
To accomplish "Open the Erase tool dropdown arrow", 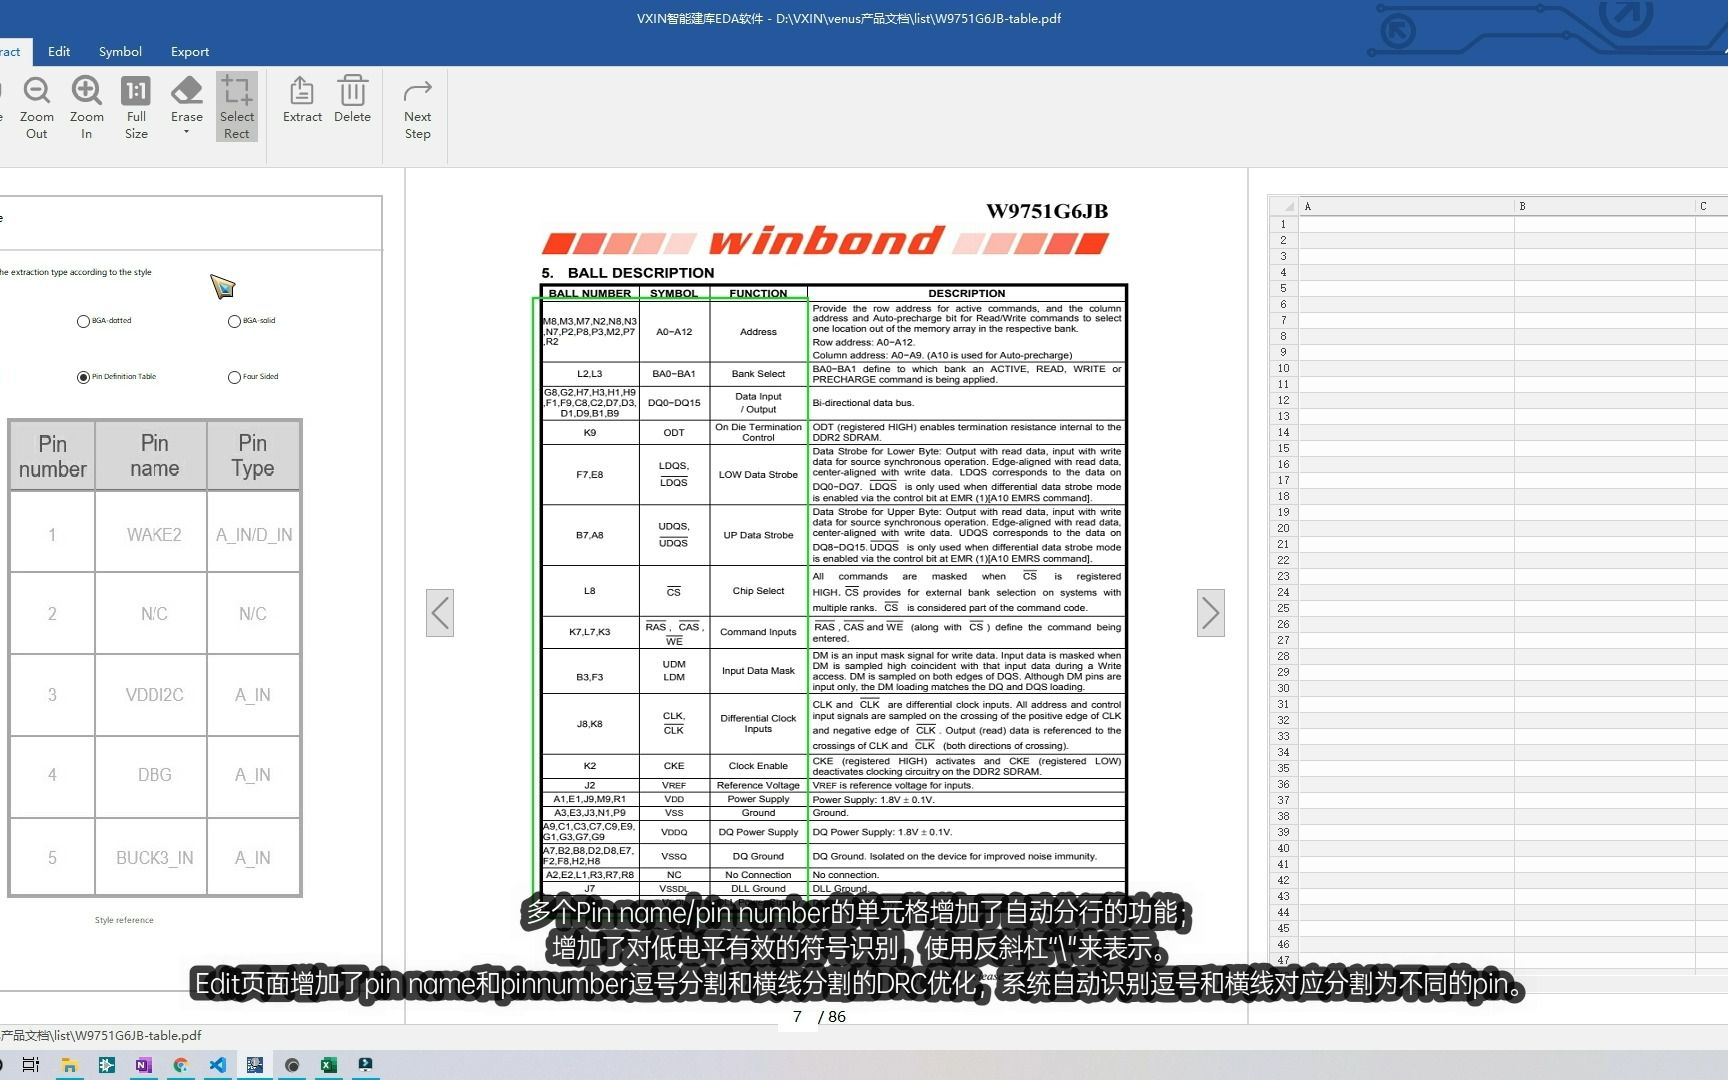I will [x=186, y=132].
